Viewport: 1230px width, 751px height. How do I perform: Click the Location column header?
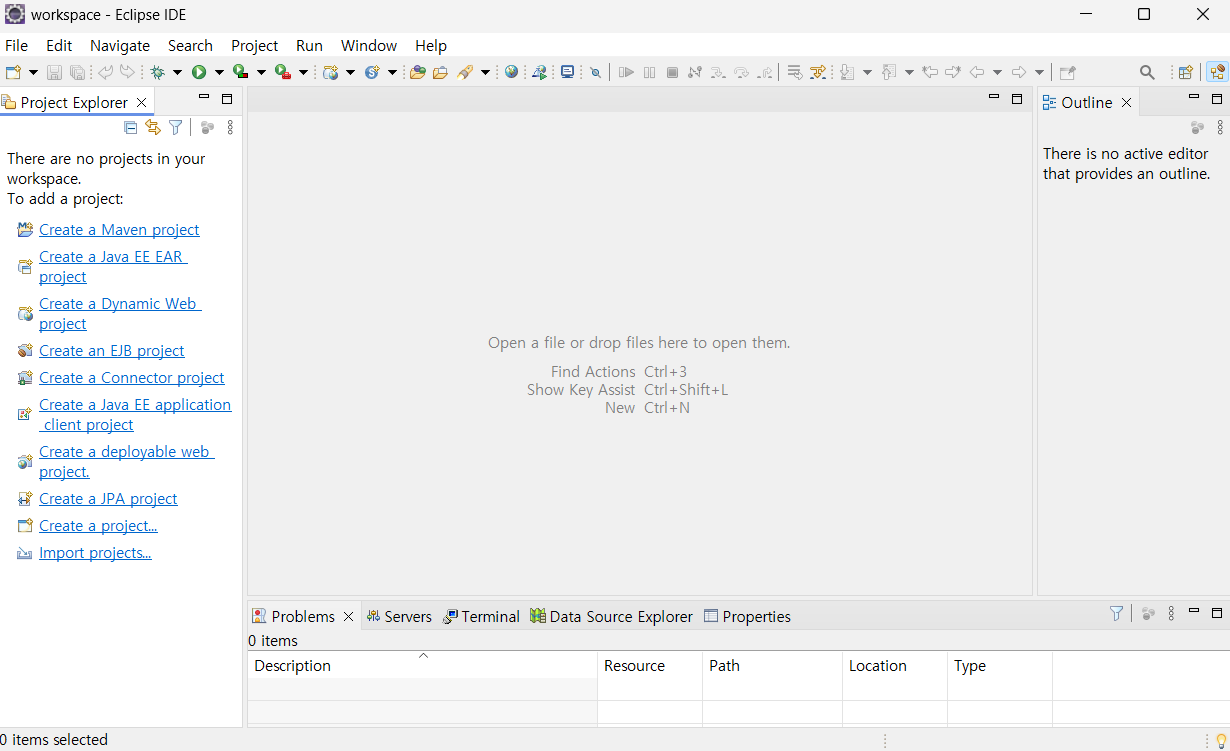coord(895,665)
